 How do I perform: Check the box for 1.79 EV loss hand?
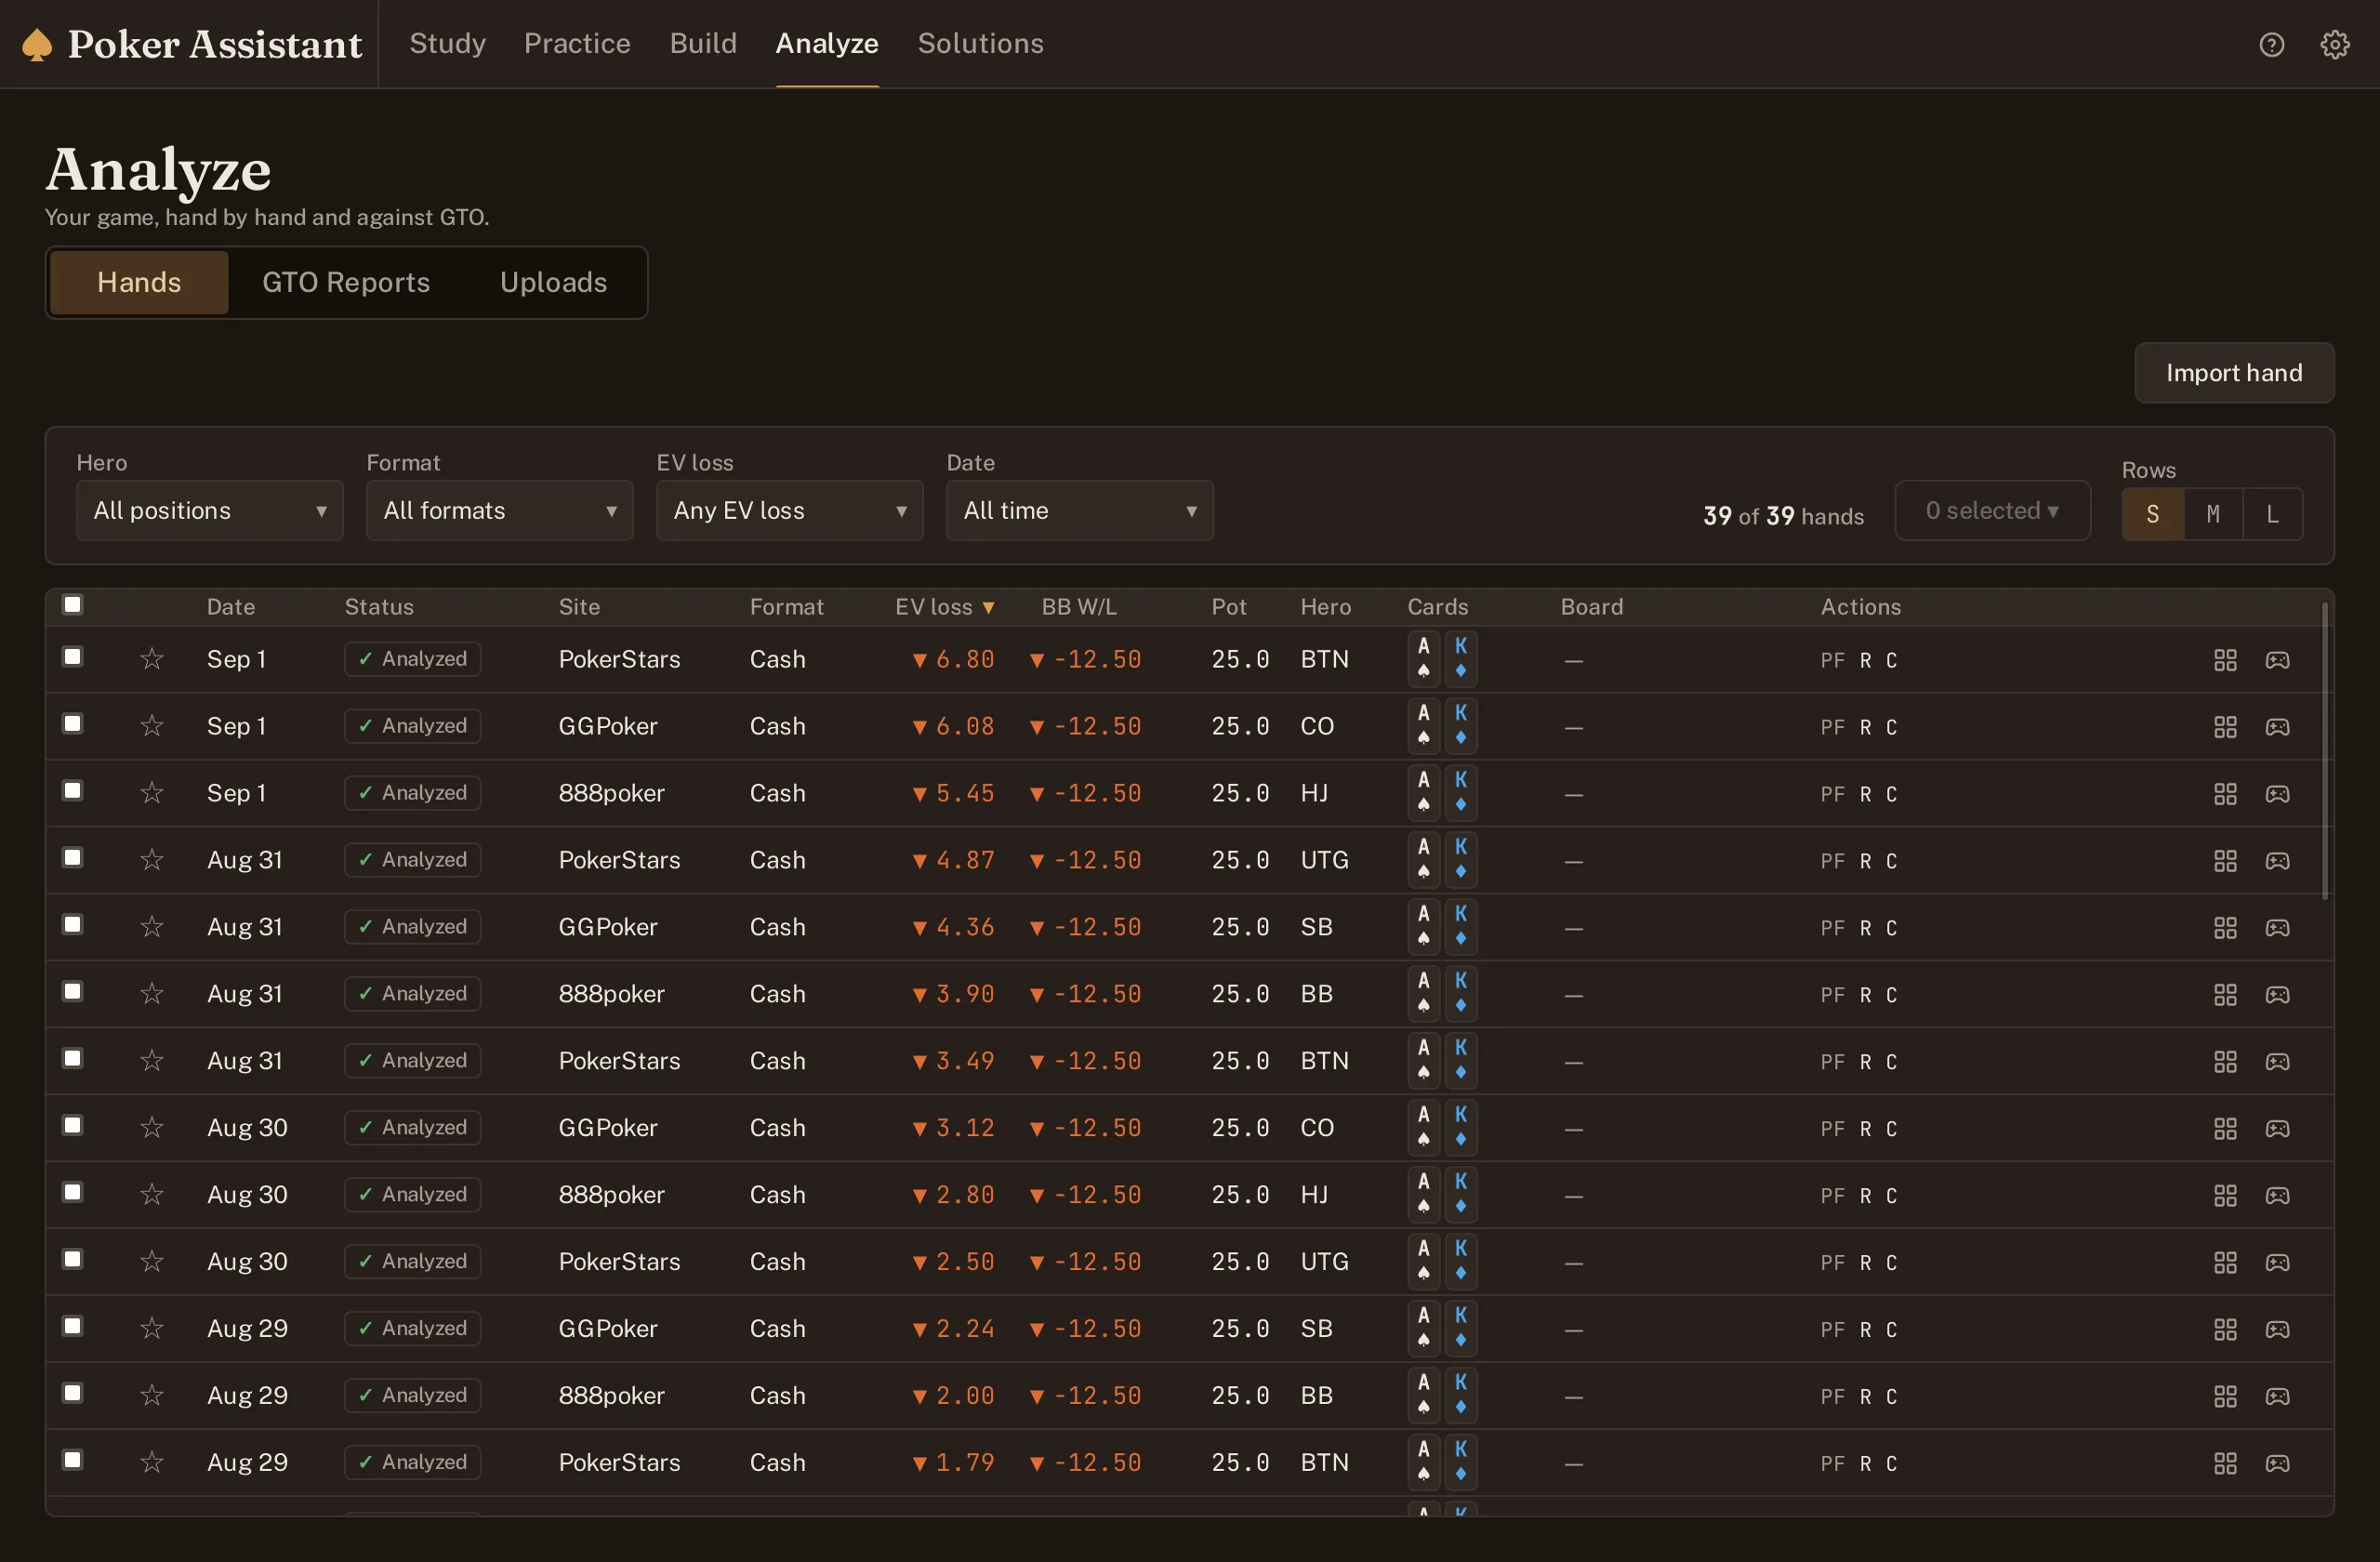[72, 1461]
